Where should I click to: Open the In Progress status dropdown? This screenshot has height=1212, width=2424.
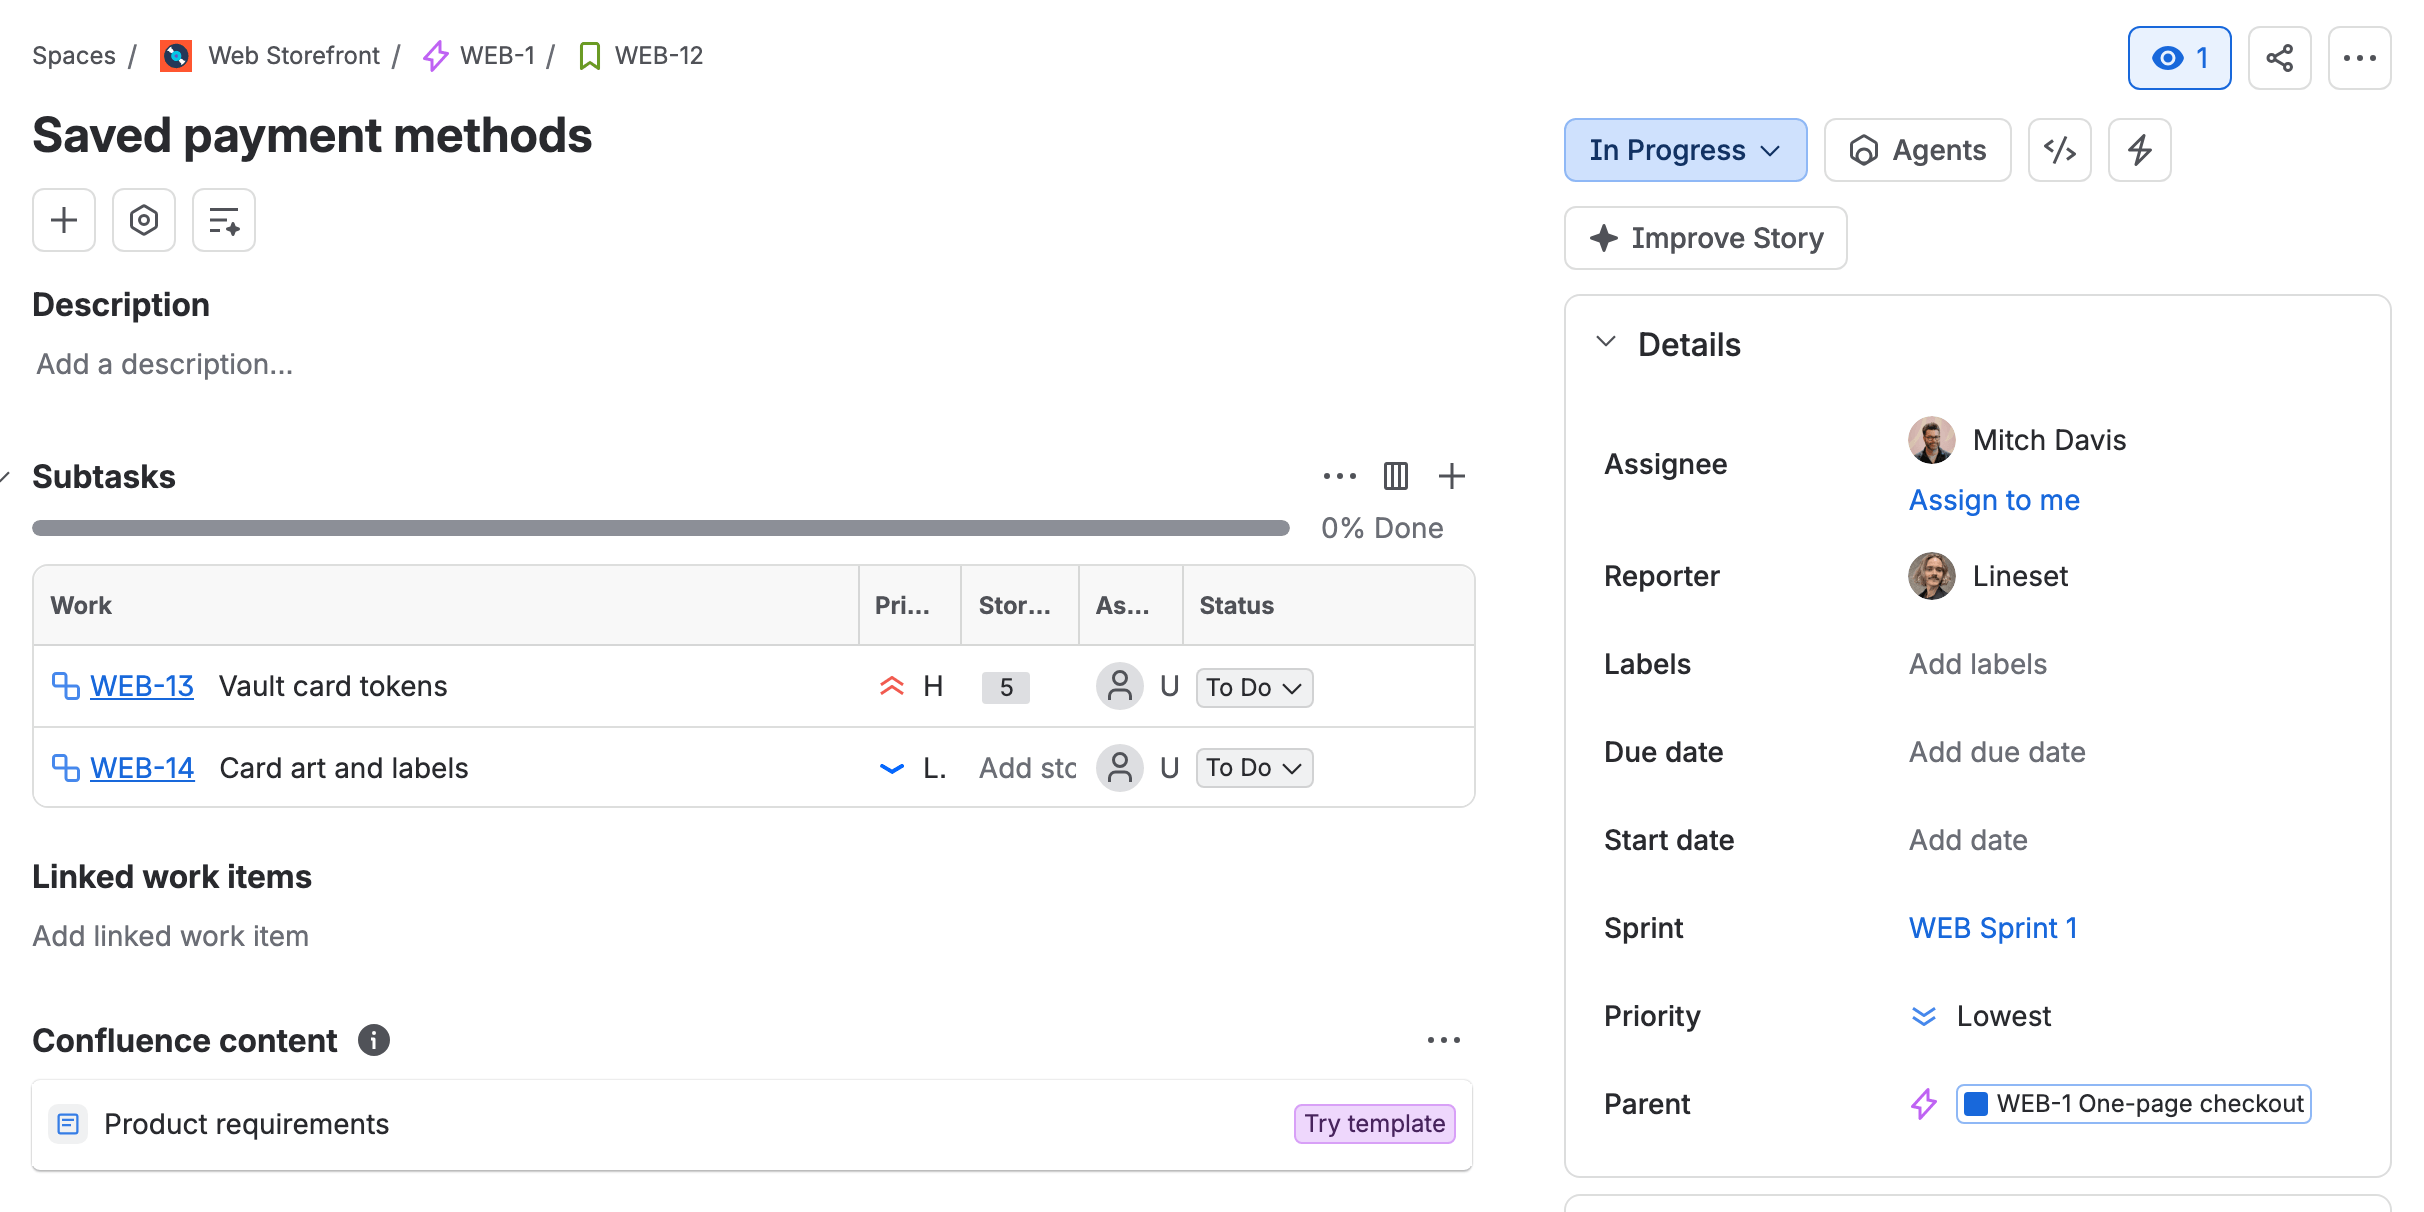[x=1685, y=150]
